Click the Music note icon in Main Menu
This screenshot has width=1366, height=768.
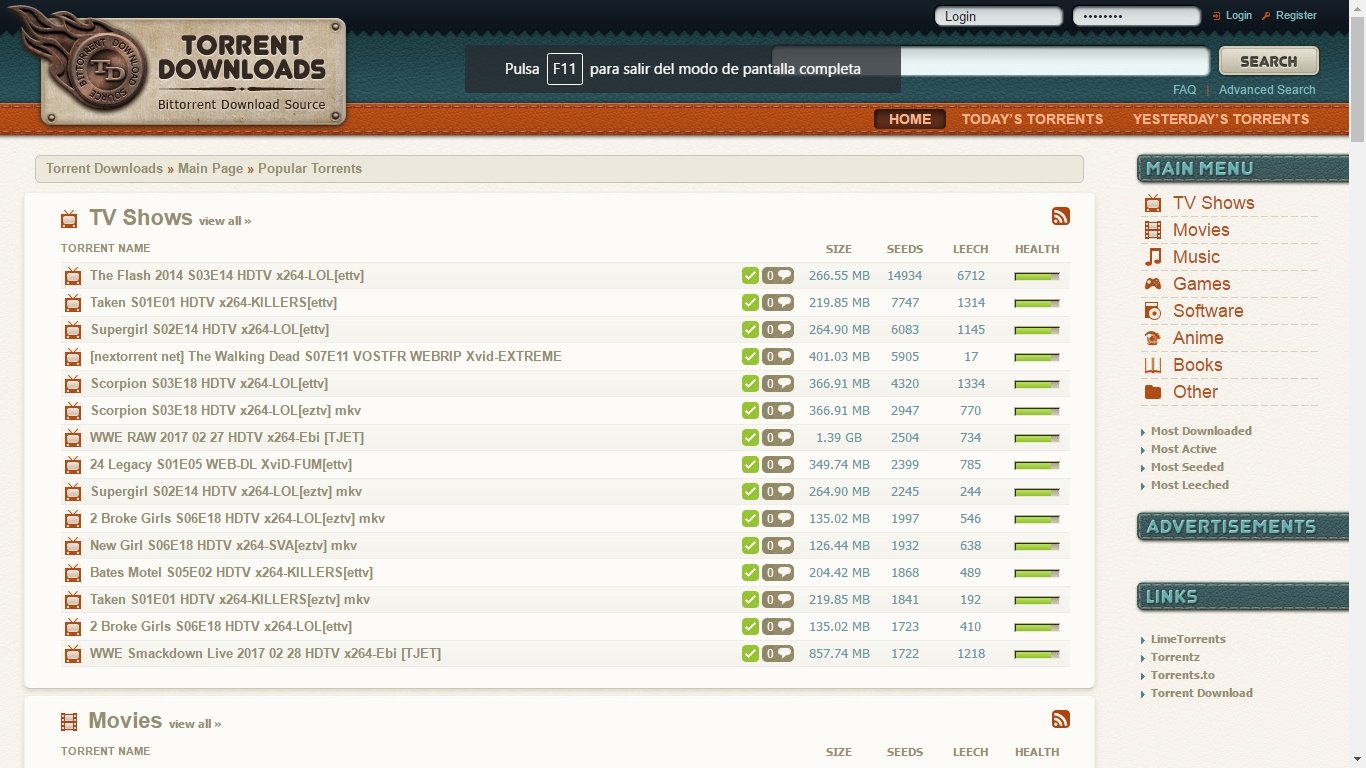coord(1153,257)
